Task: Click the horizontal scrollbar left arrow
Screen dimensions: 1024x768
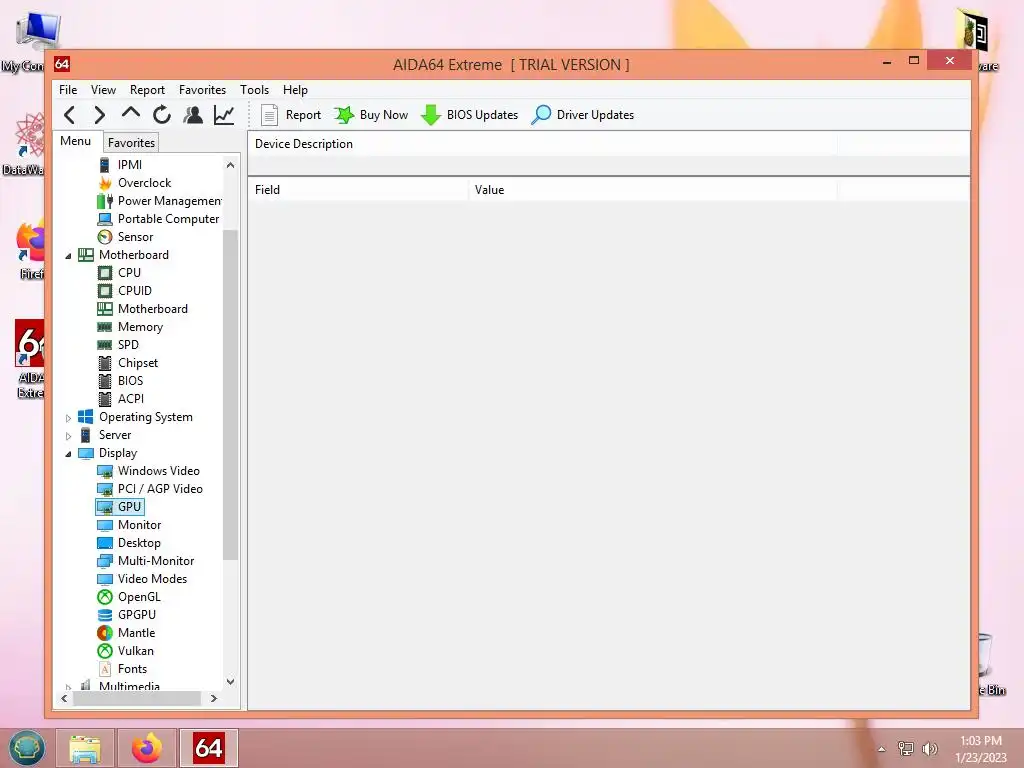Action: 64,698
